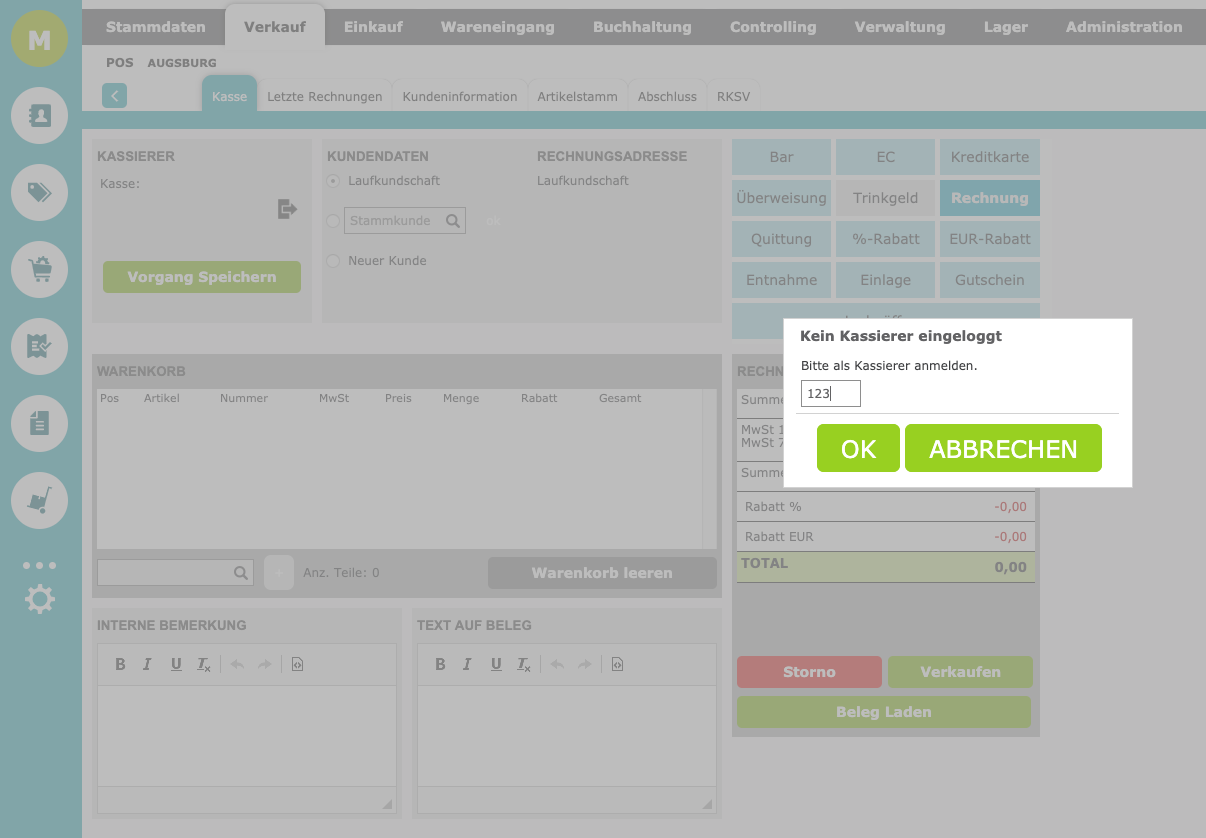Confirm cashier login with OK button
1206x838 pixels.
[858, 449]
